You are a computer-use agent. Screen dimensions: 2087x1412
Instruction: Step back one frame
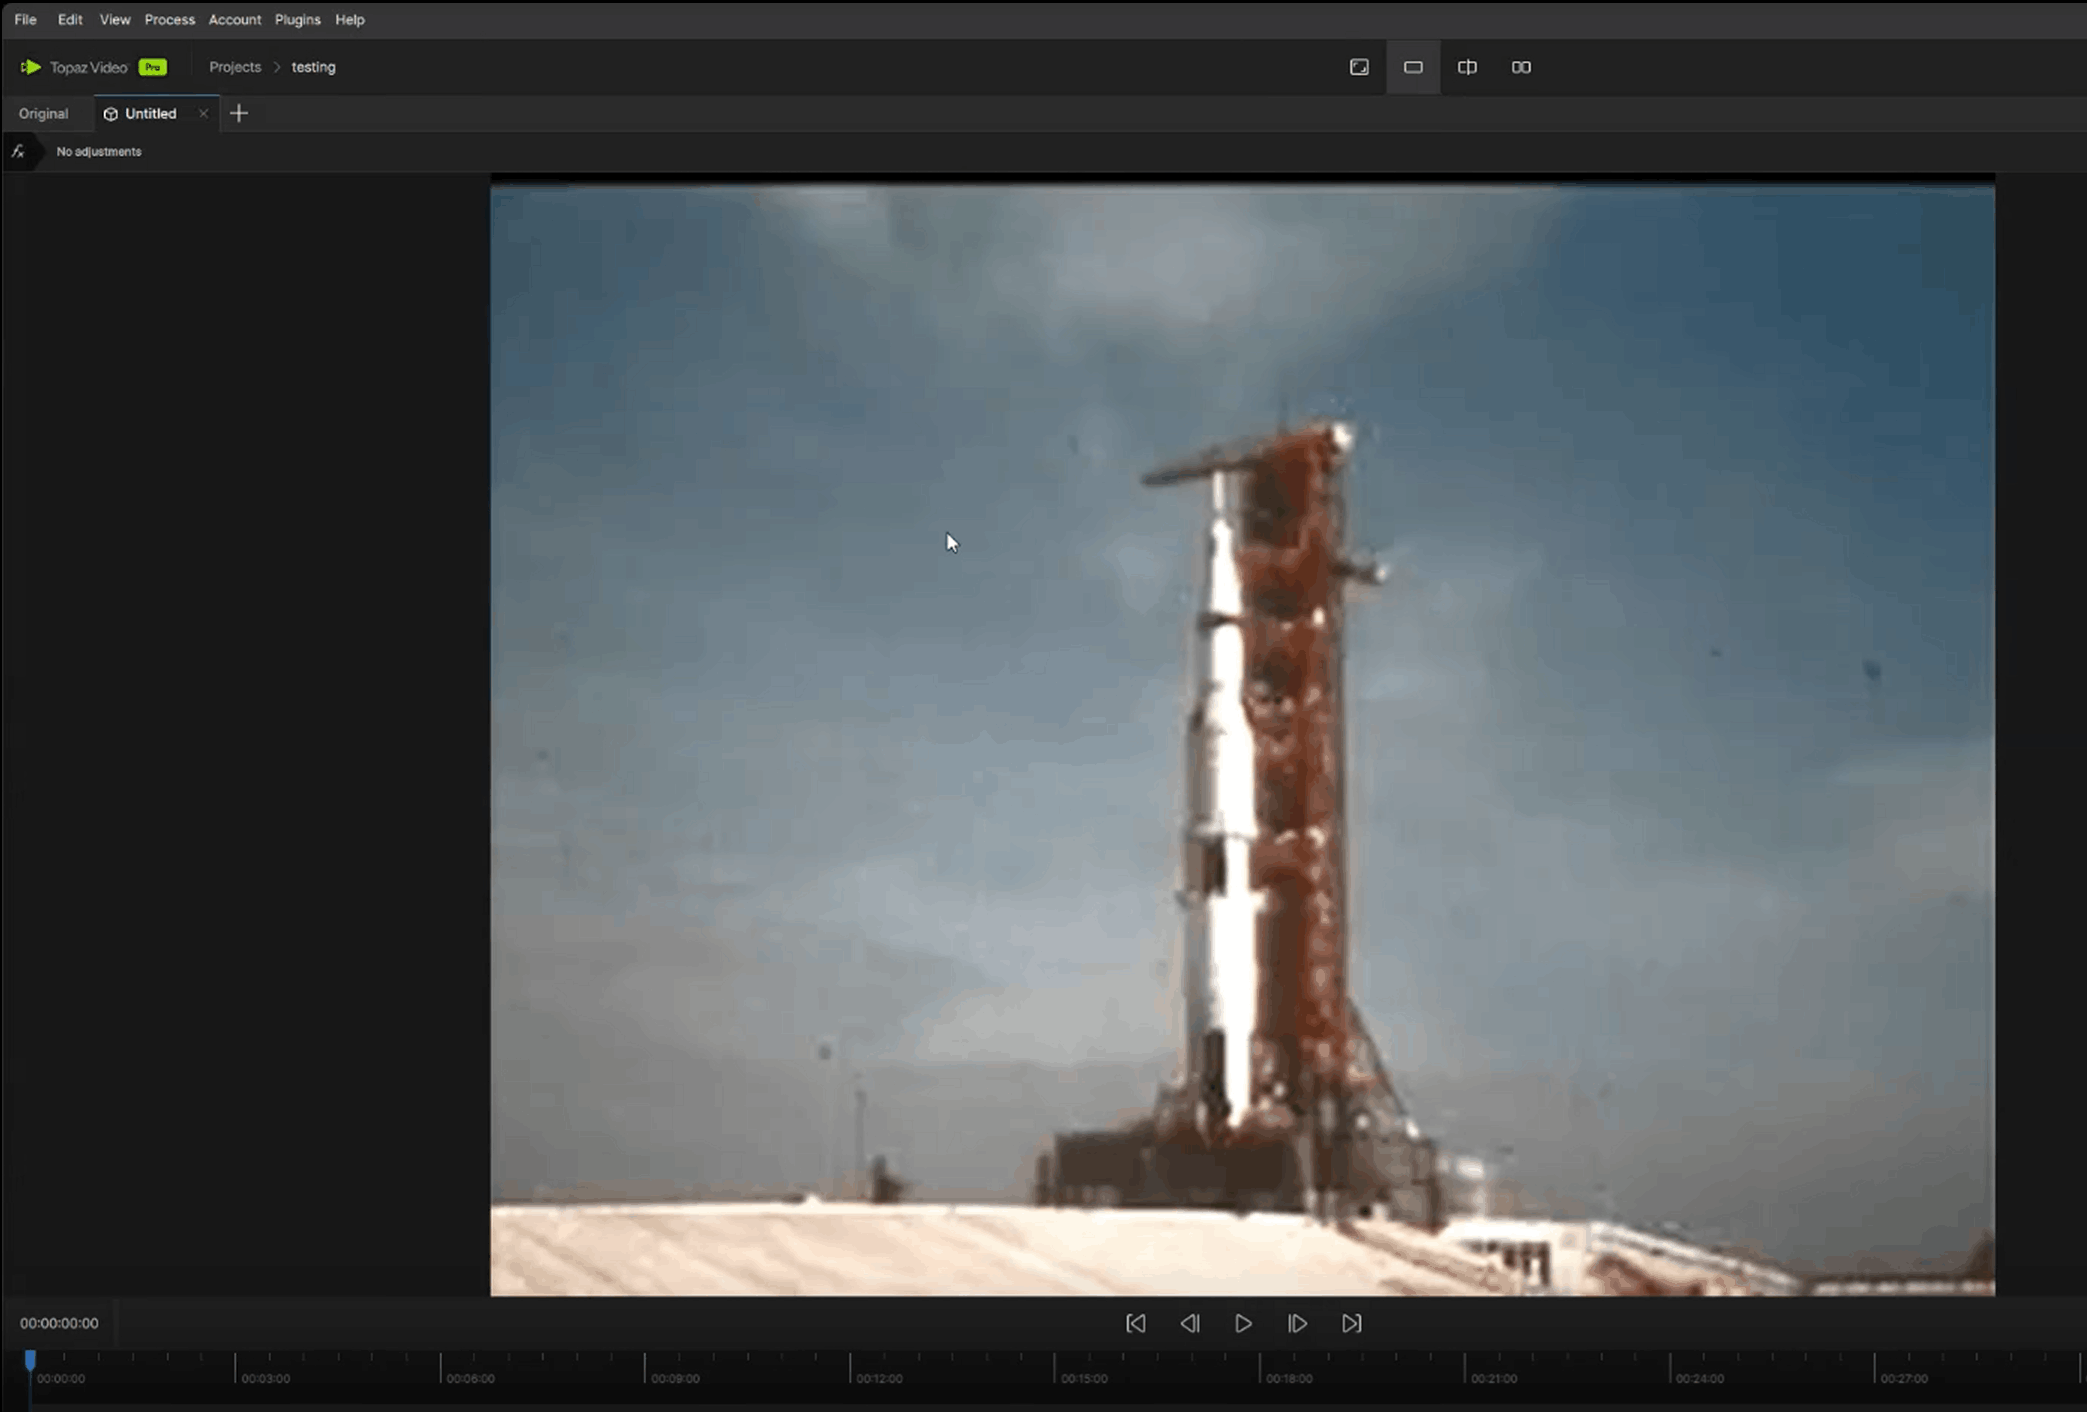click(x=1189, y=1323)
